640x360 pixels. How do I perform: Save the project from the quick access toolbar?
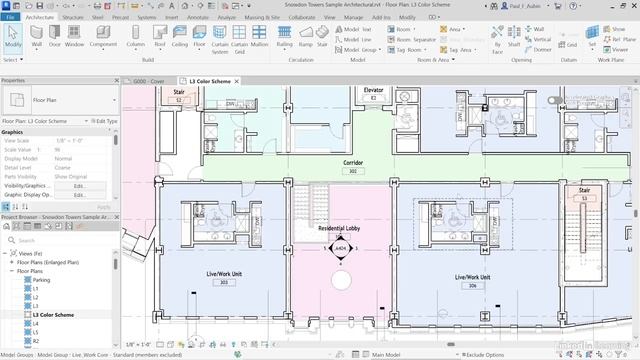40,6
